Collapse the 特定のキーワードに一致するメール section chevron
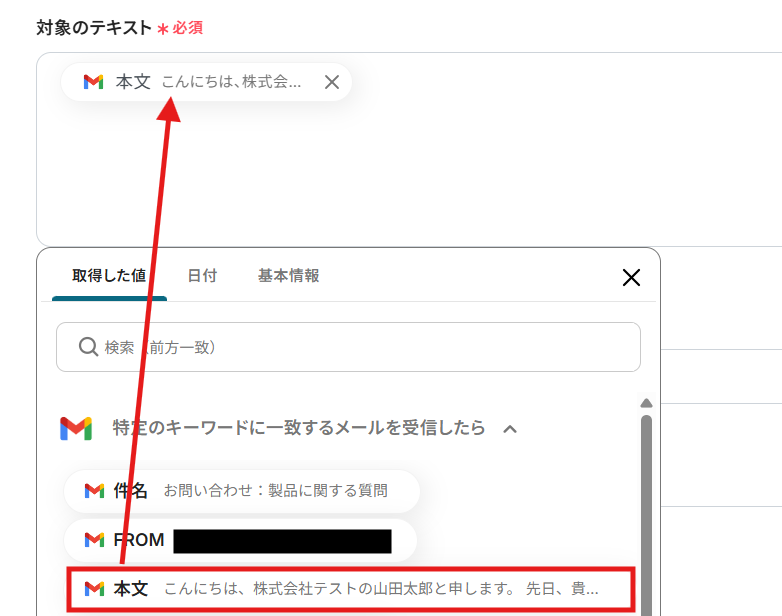Viewport: 782px width, 616px height. 510,429
